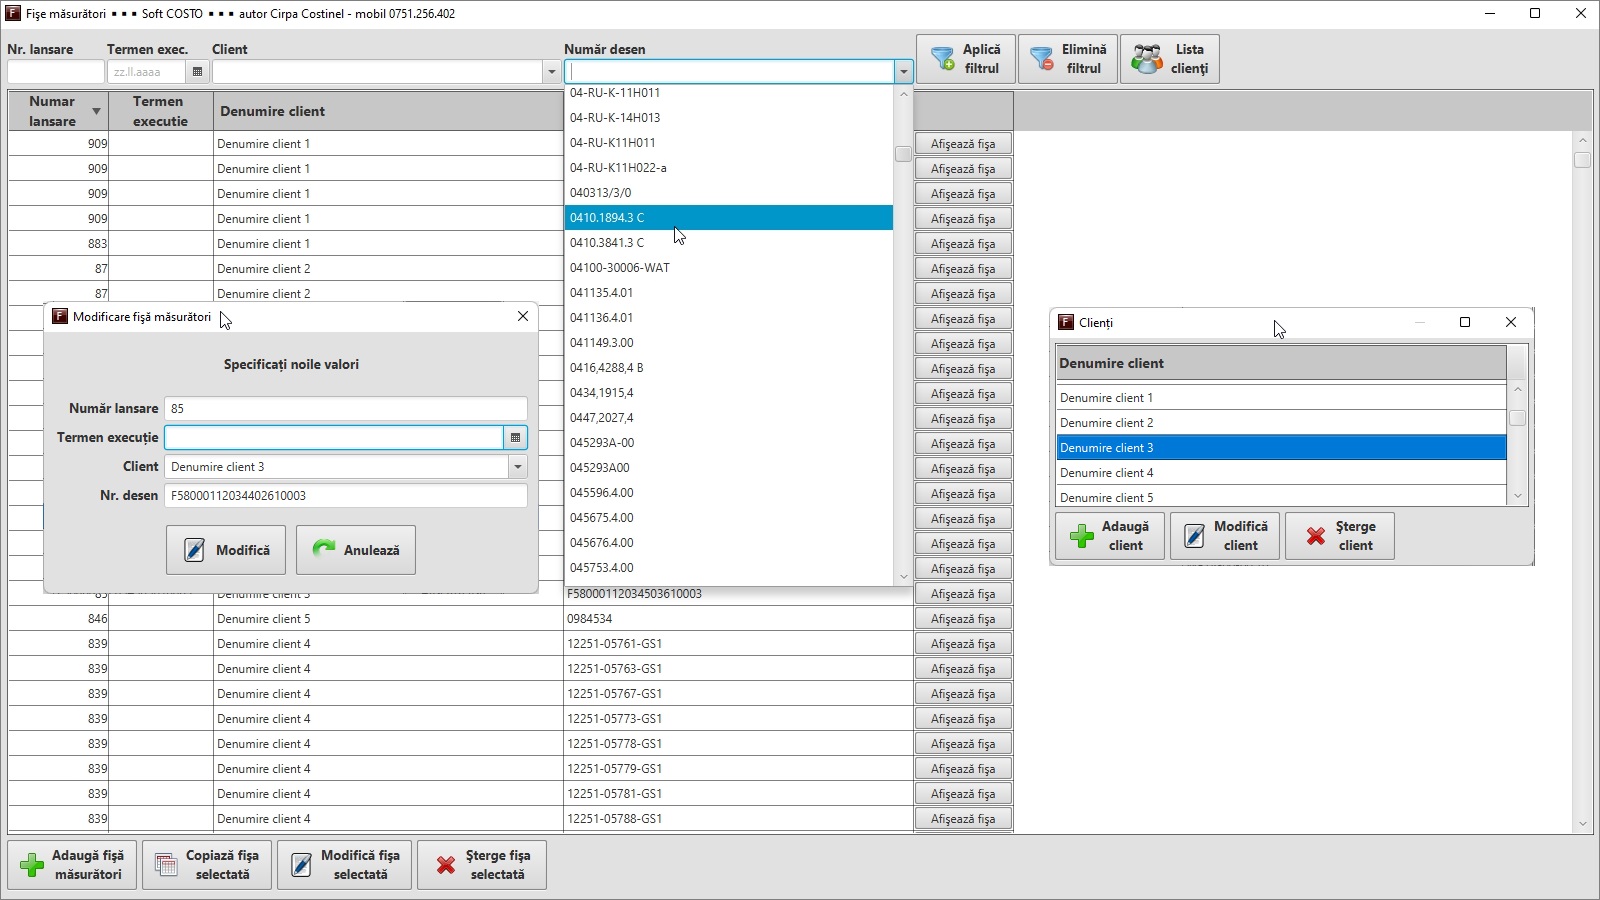The width and height of the screenshot is (1600, 900).
Task: Click the Modifică button in dialog
Action: point(226,550)
